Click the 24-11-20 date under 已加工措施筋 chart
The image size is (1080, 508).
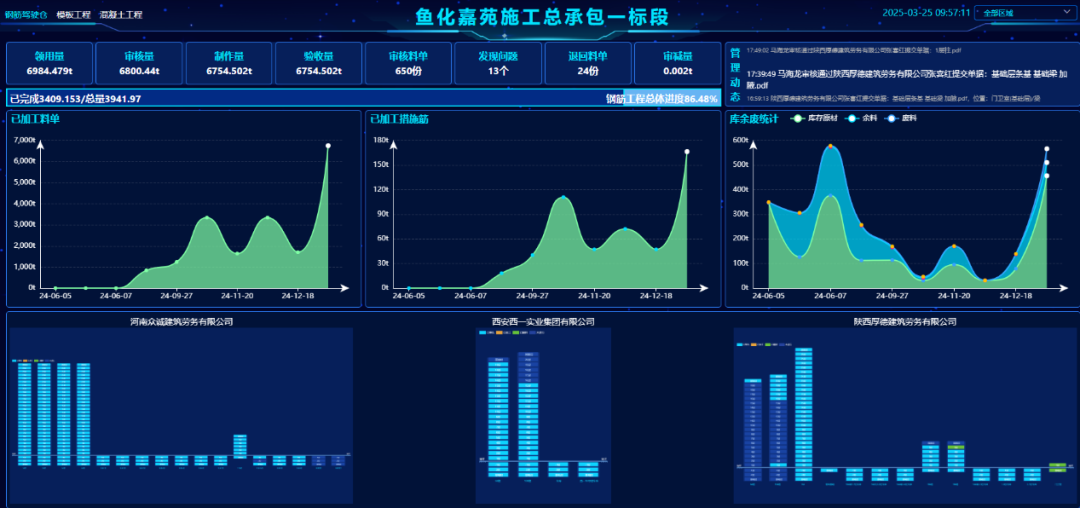[x=594, y=296]
